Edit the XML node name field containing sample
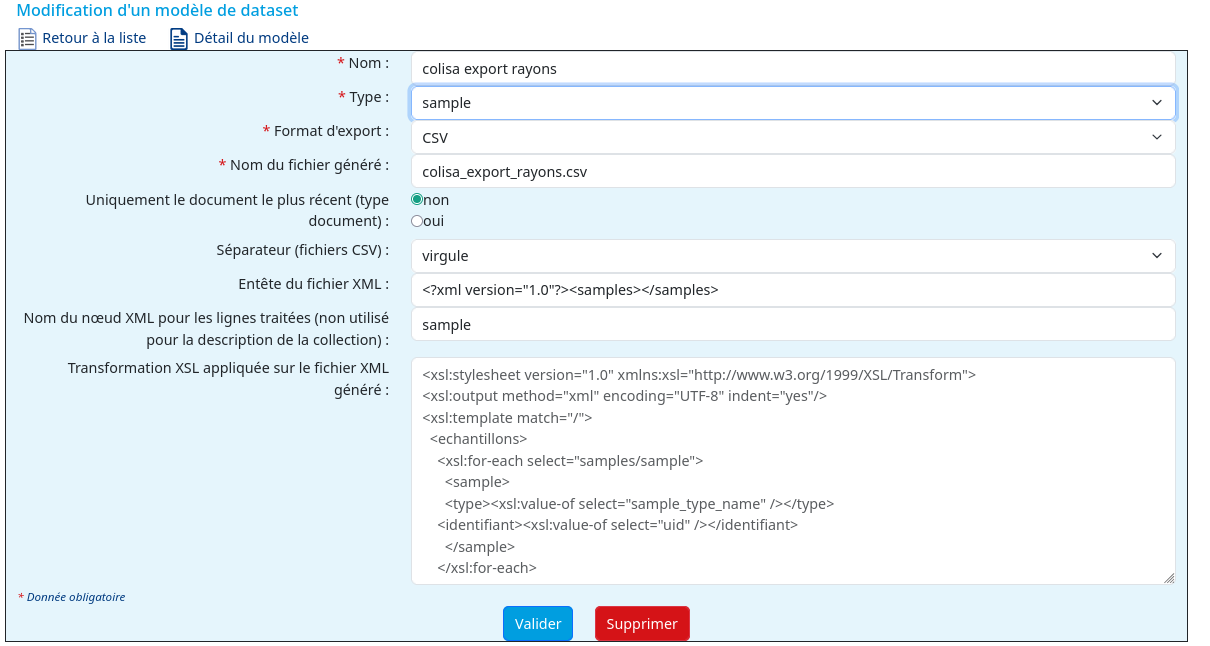This screenshot has height=646, width=1210. pyautogui.click(x=793, y=324)
